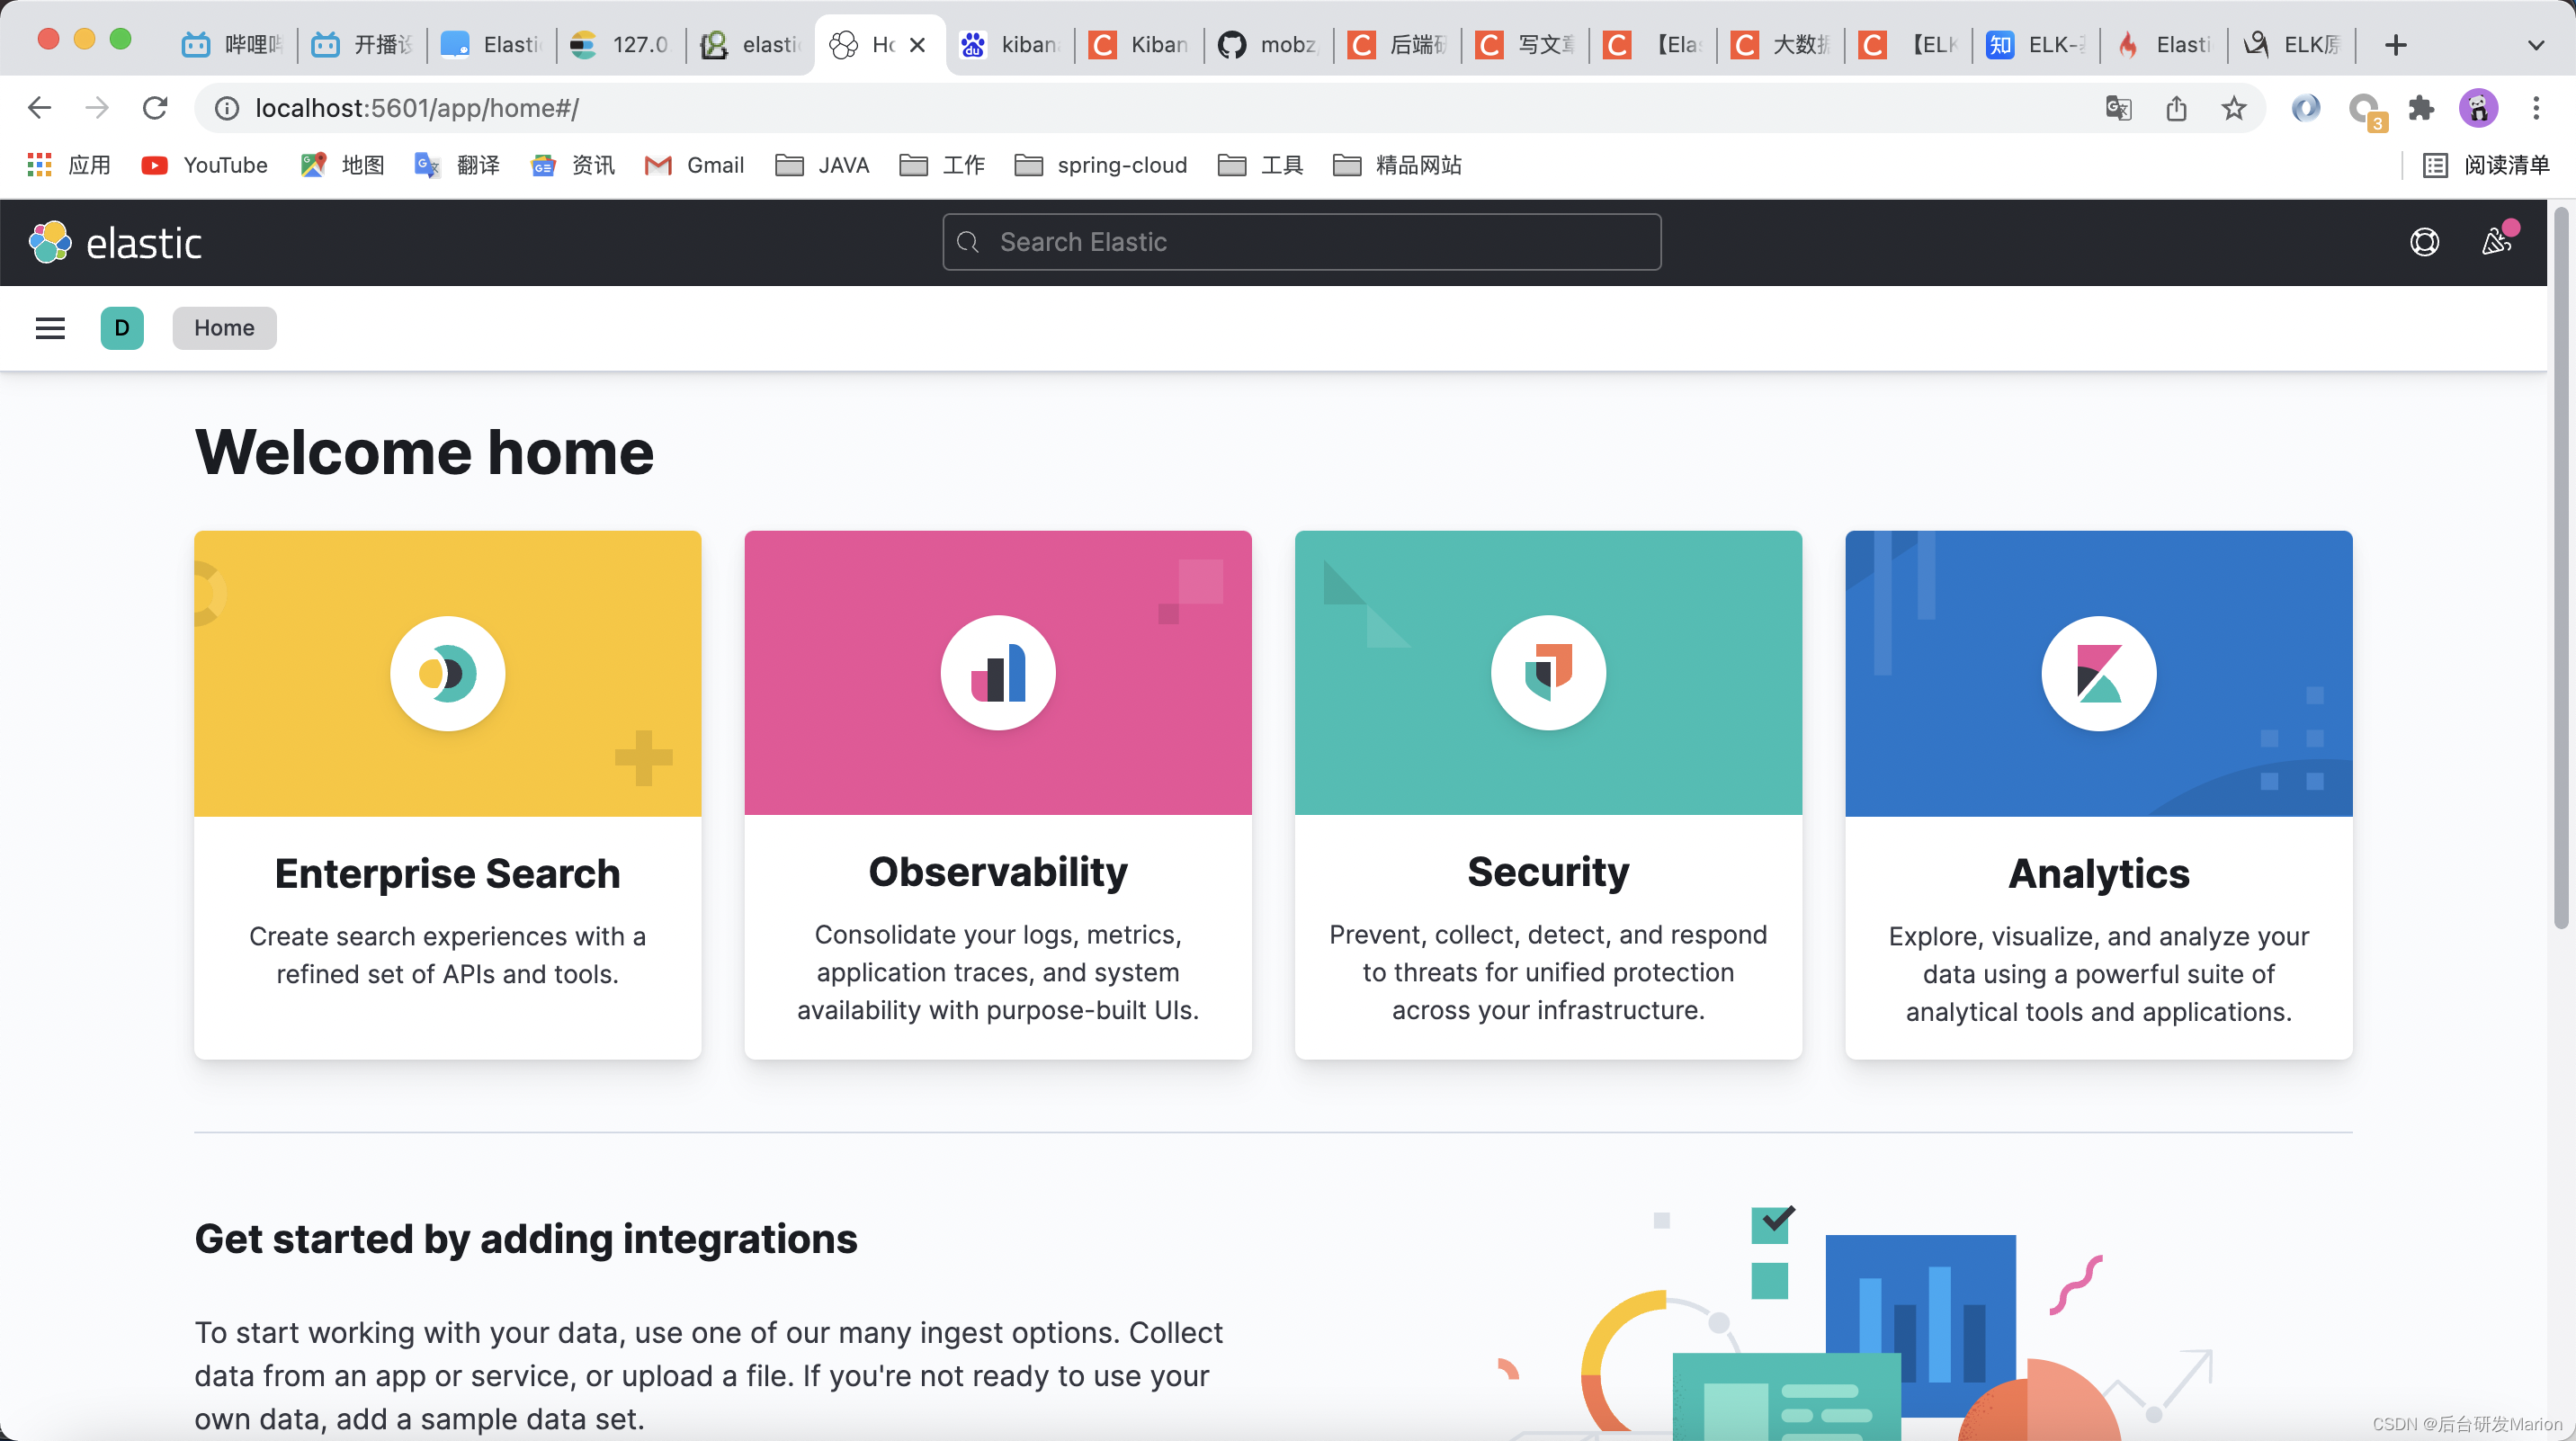Open the help menu lifebuoy icon

click(2424, 243)
